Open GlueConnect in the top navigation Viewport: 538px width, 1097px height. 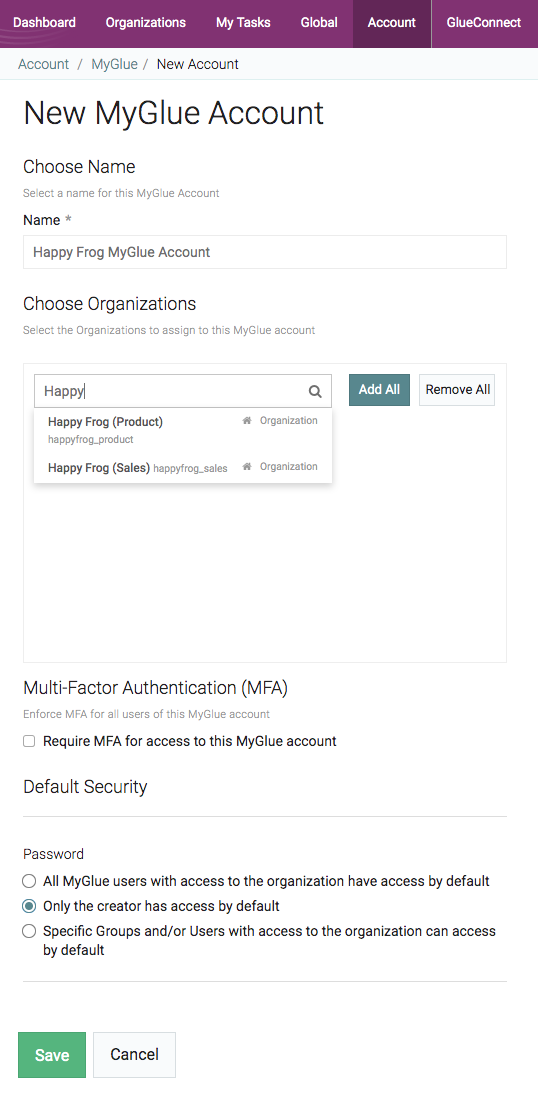[484, 22]
